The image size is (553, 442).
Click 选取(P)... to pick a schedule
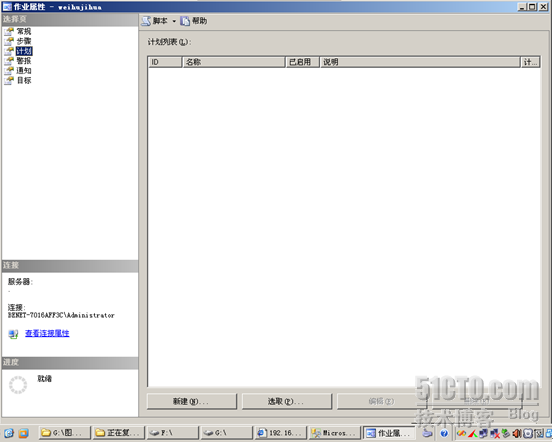pyautogui.click(x=287, y=401)
